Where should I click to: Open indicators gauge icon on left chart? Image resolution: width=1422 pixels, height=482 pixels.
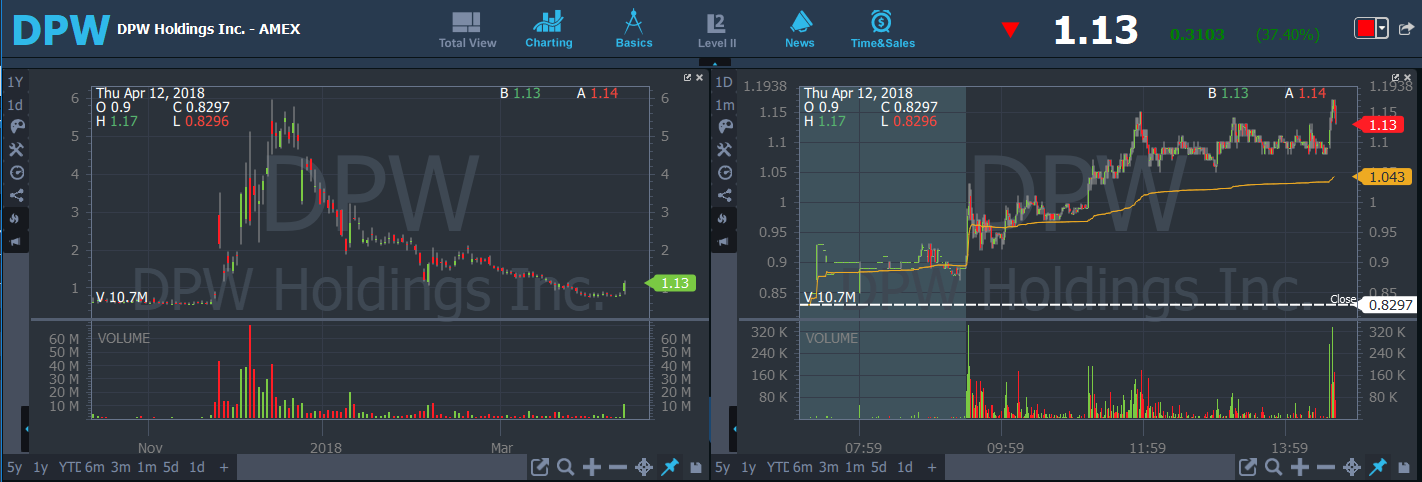point(16,172)
